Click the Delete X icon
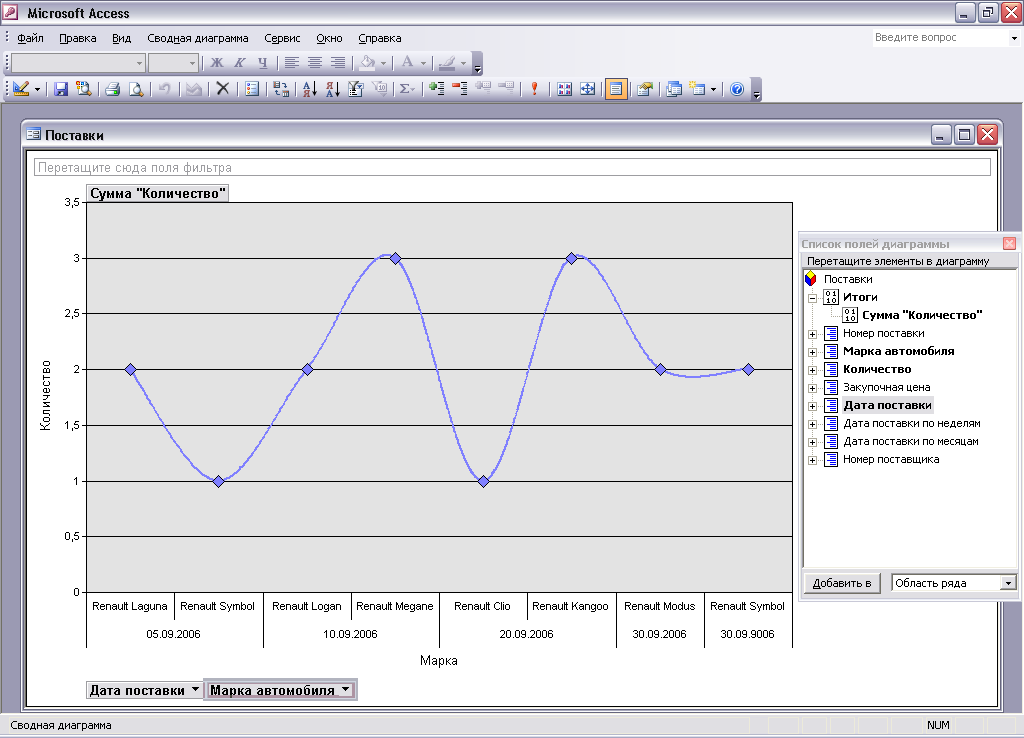 (223, 89)
